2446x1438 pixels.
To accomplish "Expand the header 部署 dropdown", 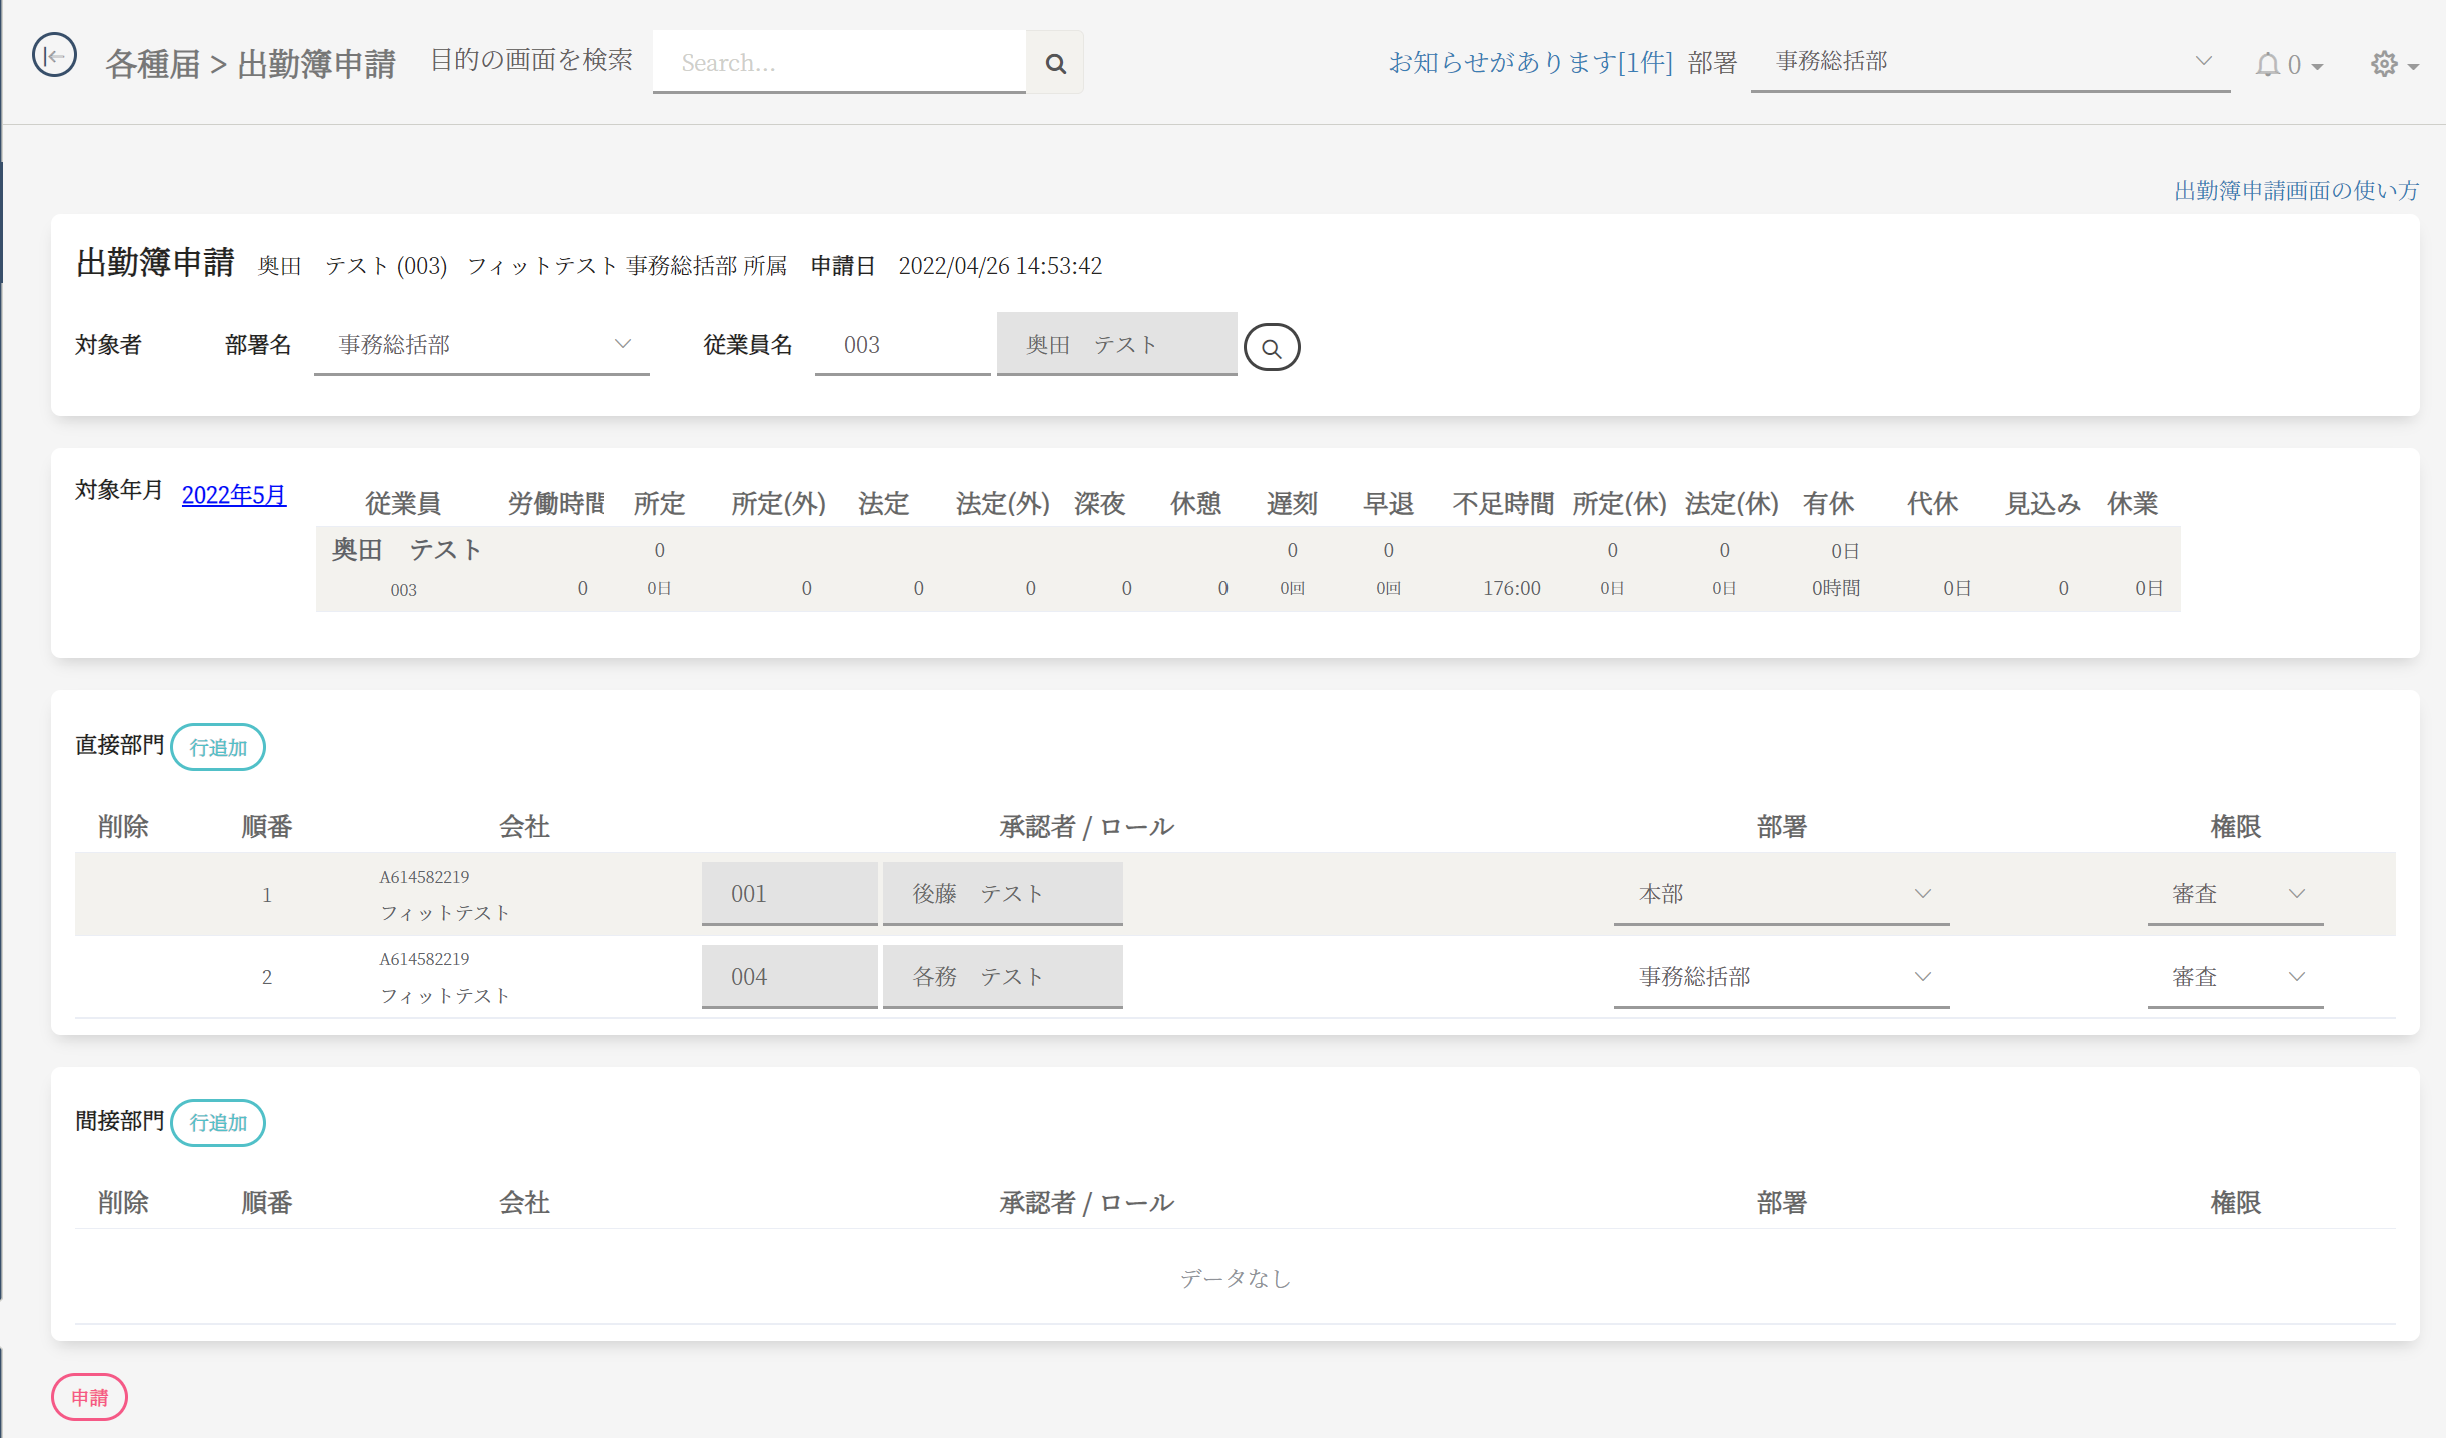I will coord(1989,62).
